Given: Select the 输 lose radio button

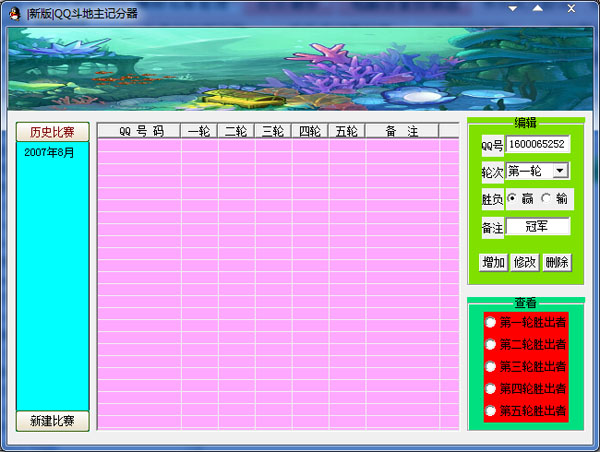Looking at the screenshot, I should pos(547,198).
